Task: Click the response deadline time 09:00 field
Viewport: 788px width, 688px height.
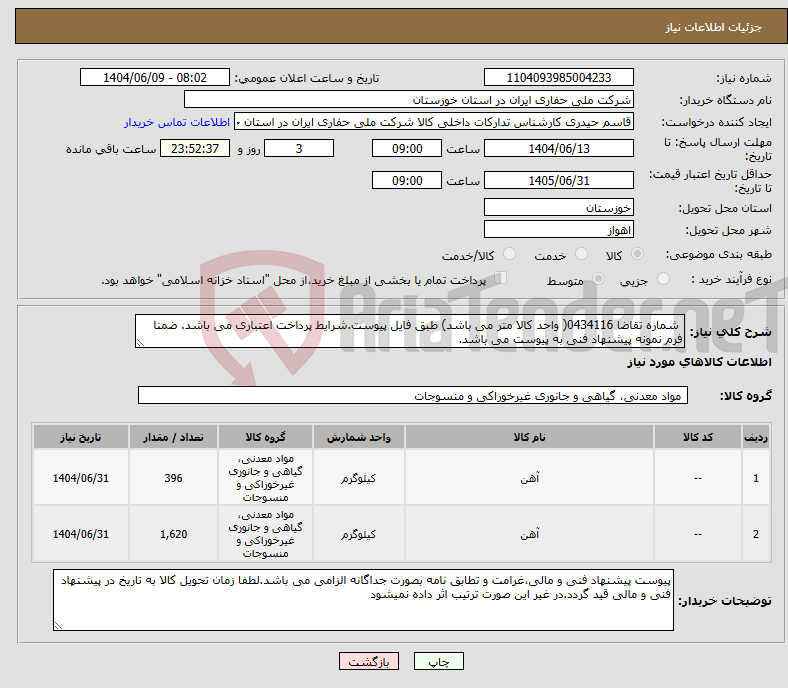Action: pyautogui.click(x=407, y=149)
